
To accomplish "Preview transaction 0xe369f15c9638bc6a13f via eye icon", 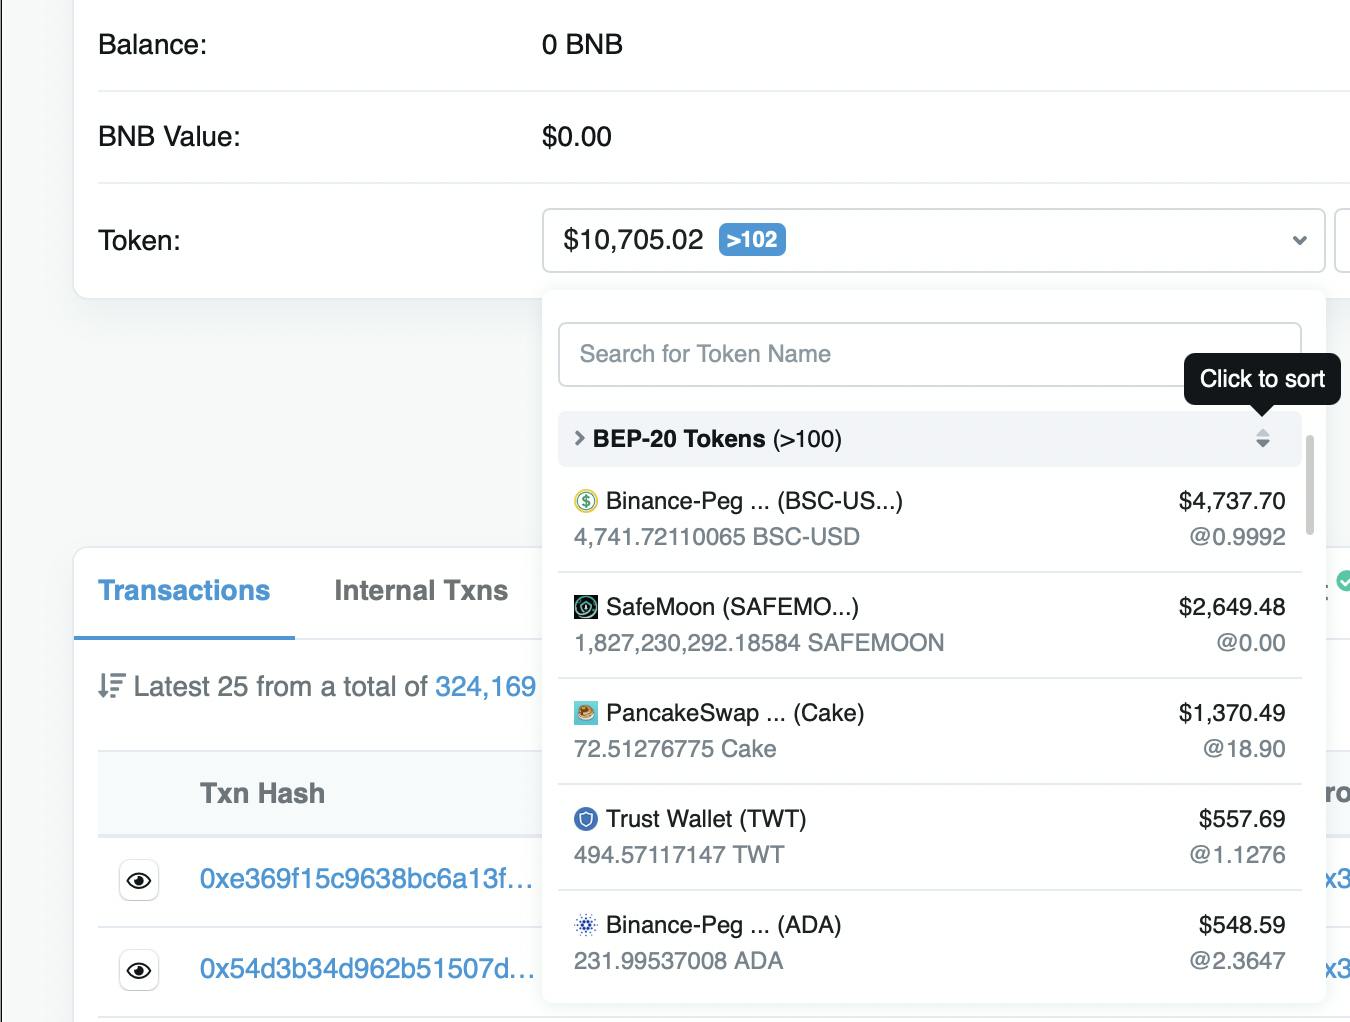I will click(139, 880).
